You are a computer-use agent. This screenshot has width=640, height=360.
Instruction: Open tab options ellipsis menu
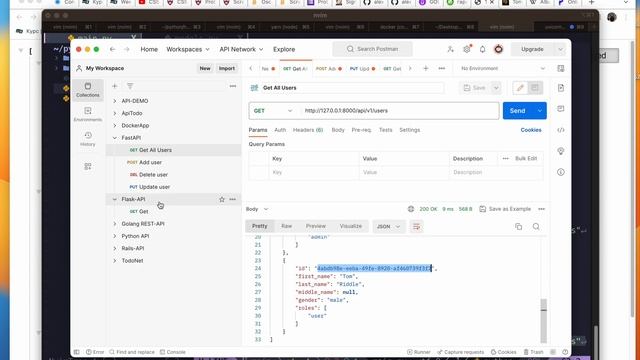(442, 68)
